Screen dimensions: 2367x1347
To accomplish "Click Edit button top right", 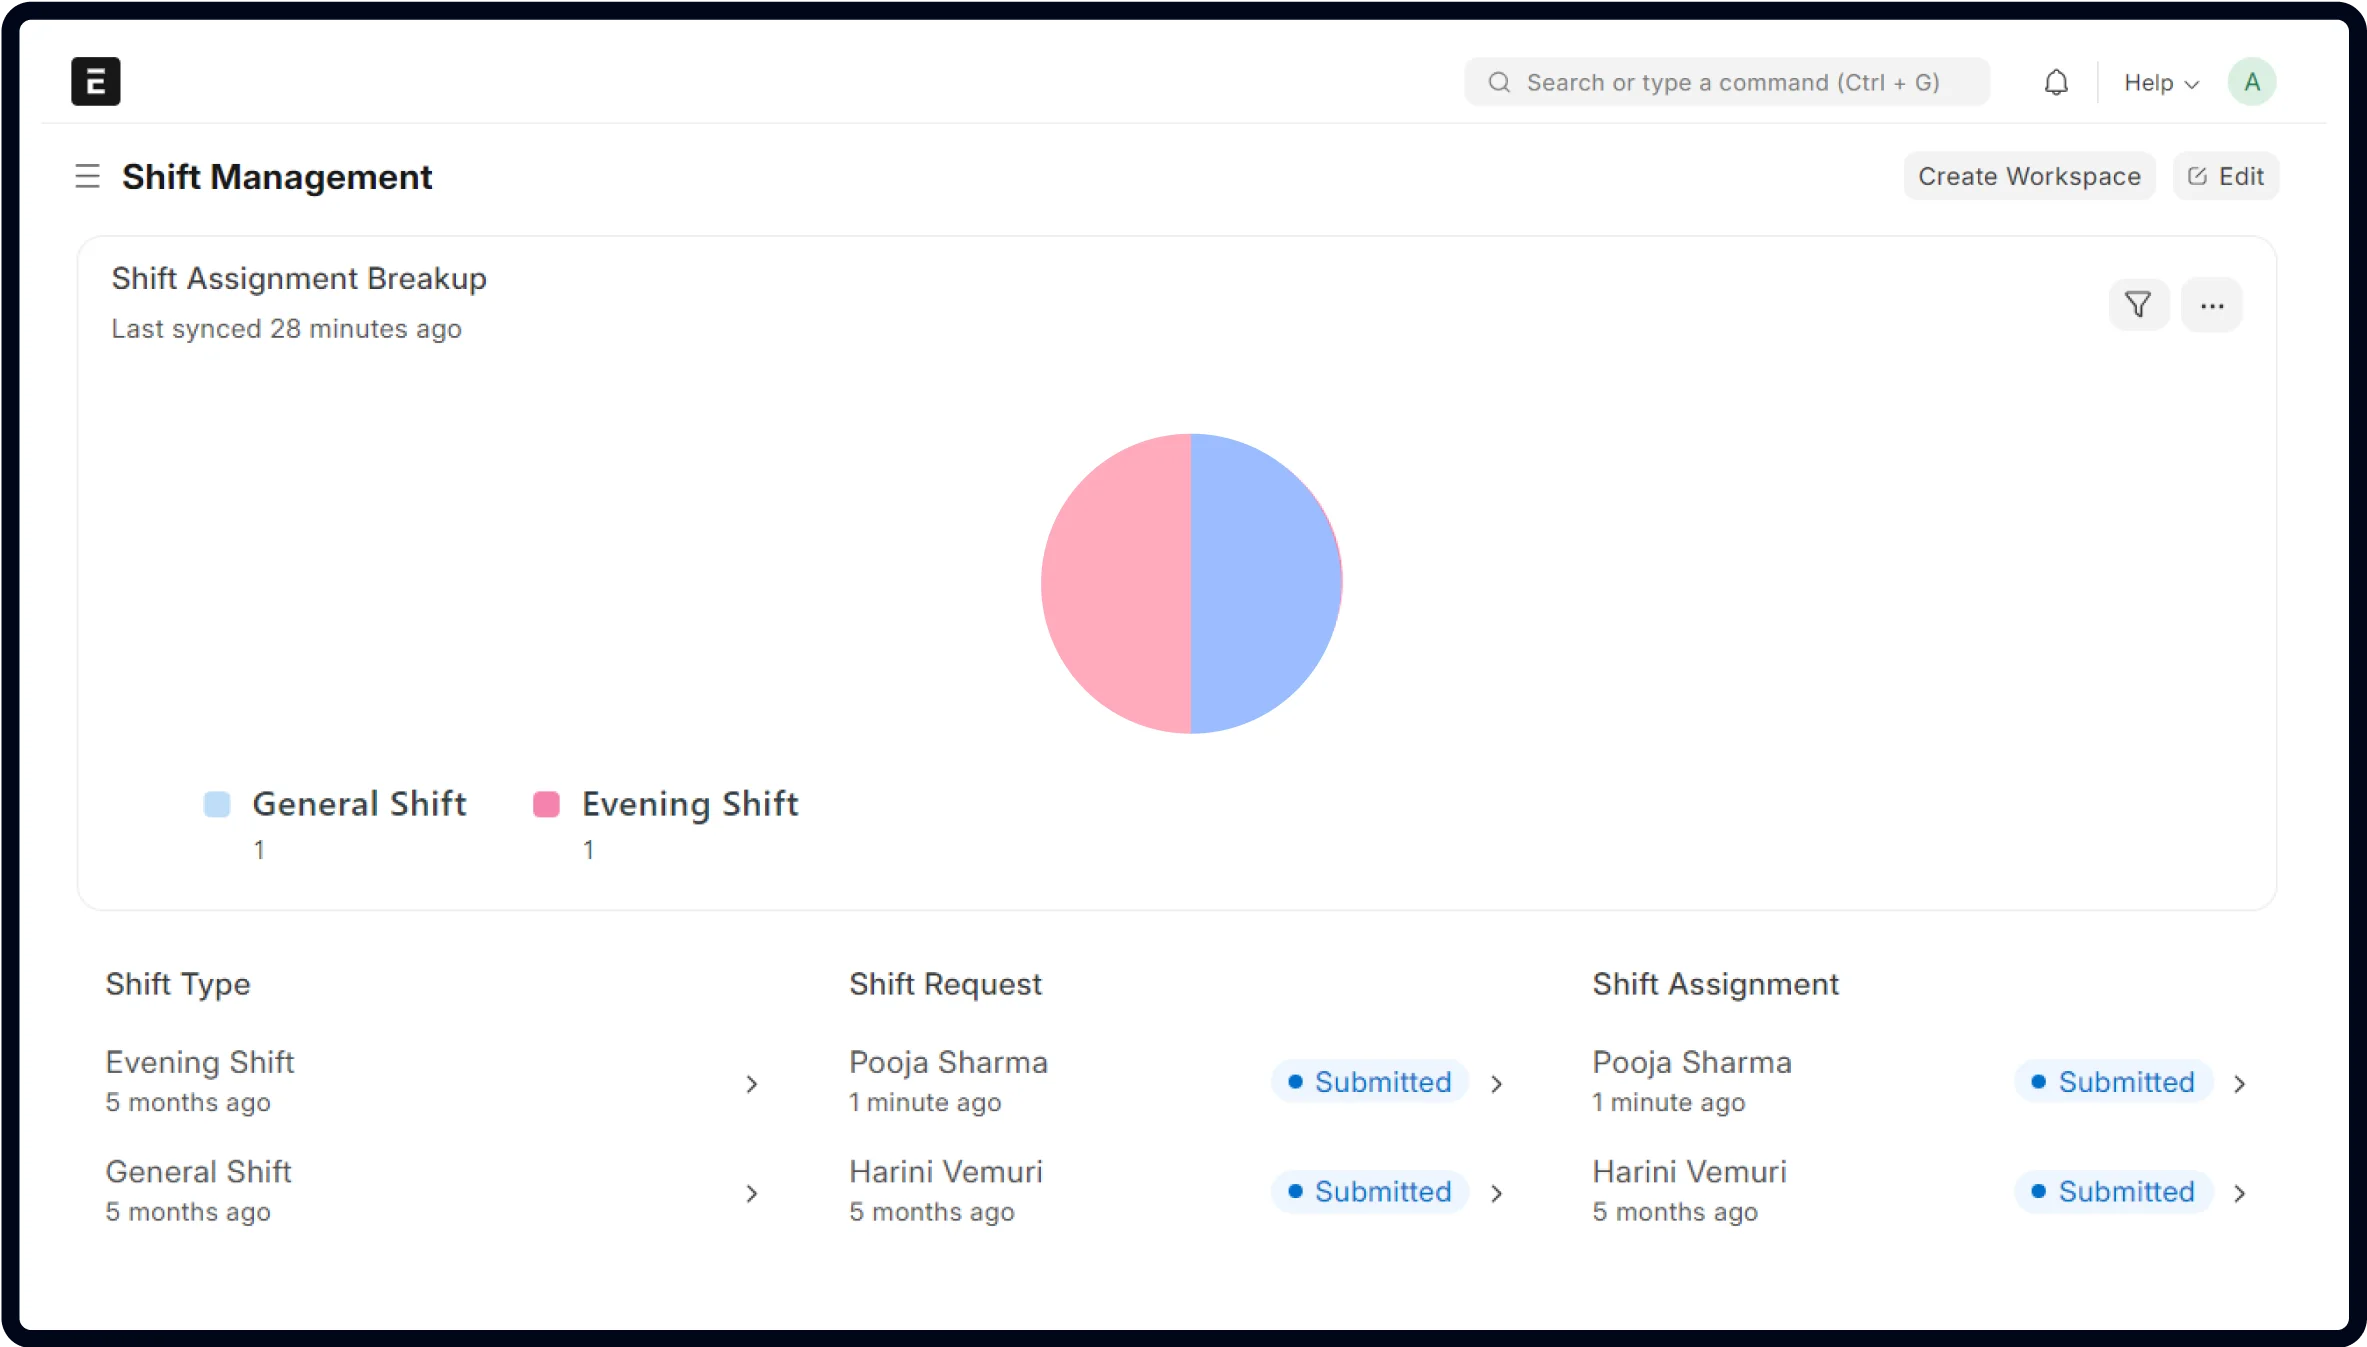I will coord(2227,175).
